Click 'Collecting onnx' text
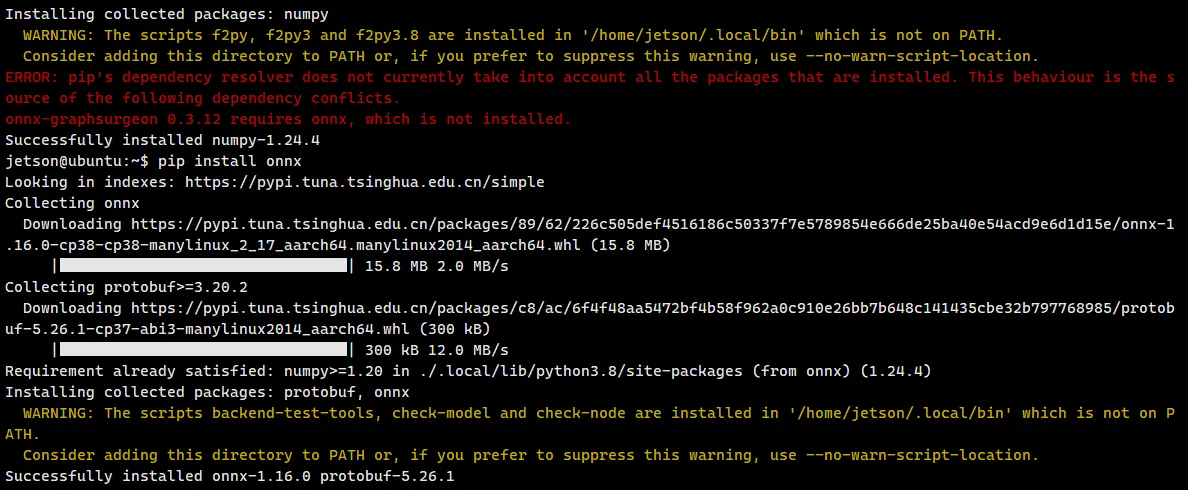The height and width of the screenshot is (490, 1188). [72, 203]
